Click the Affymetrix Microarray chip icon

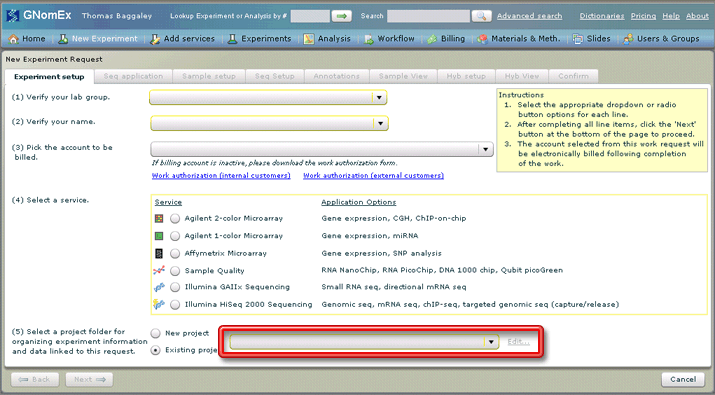159,253
